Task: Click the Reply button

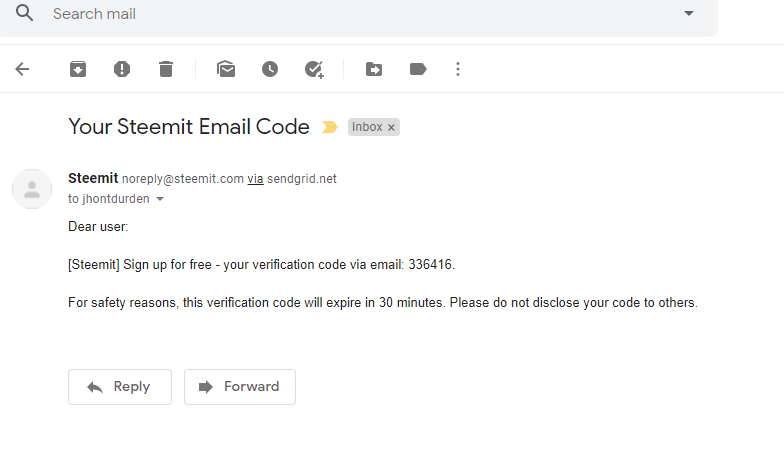Action: pyautogui.click(x=120, y=387)
